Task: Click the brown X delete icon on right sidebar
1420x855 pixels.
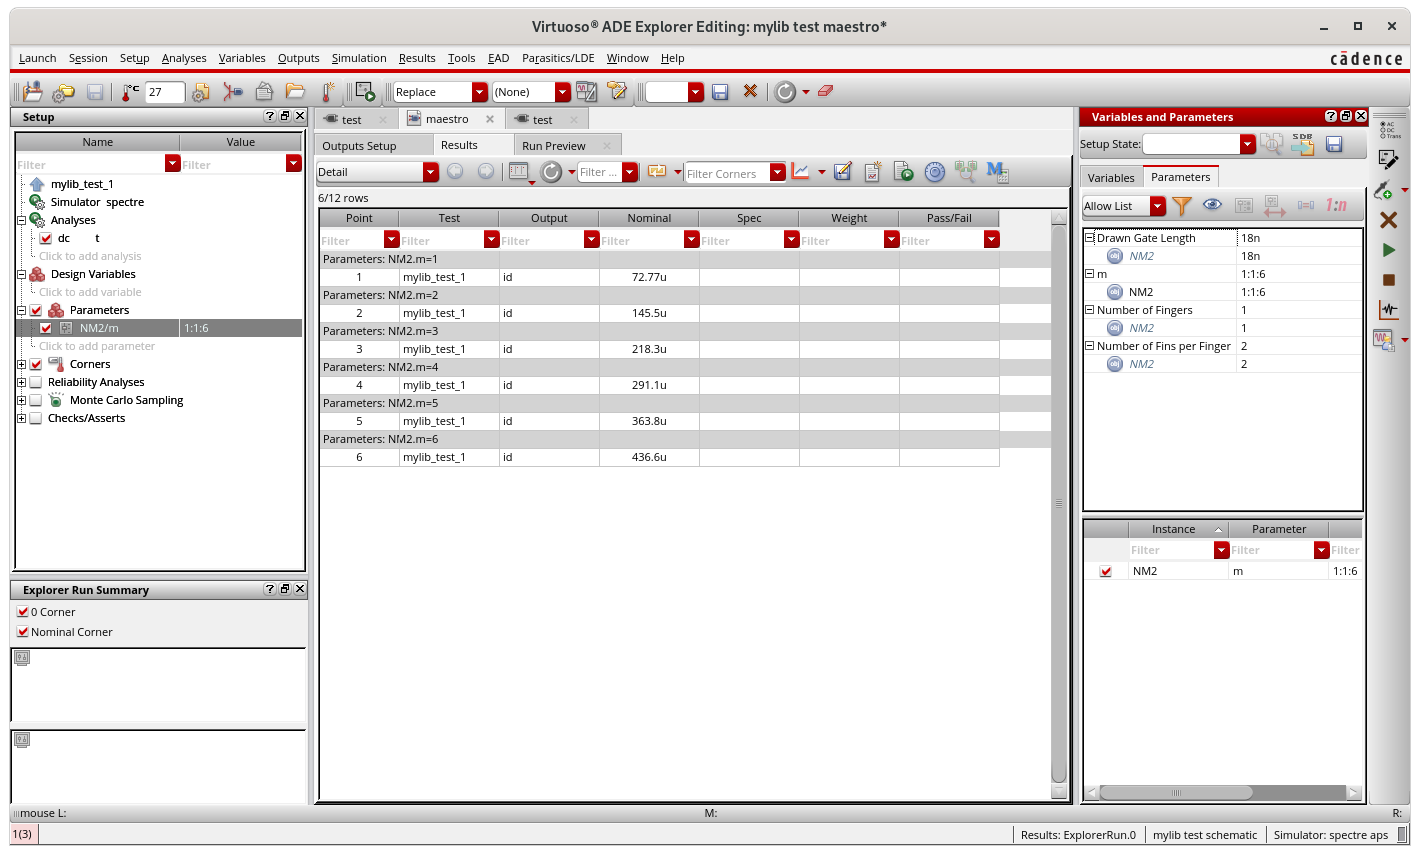Action: [1388, 219]
